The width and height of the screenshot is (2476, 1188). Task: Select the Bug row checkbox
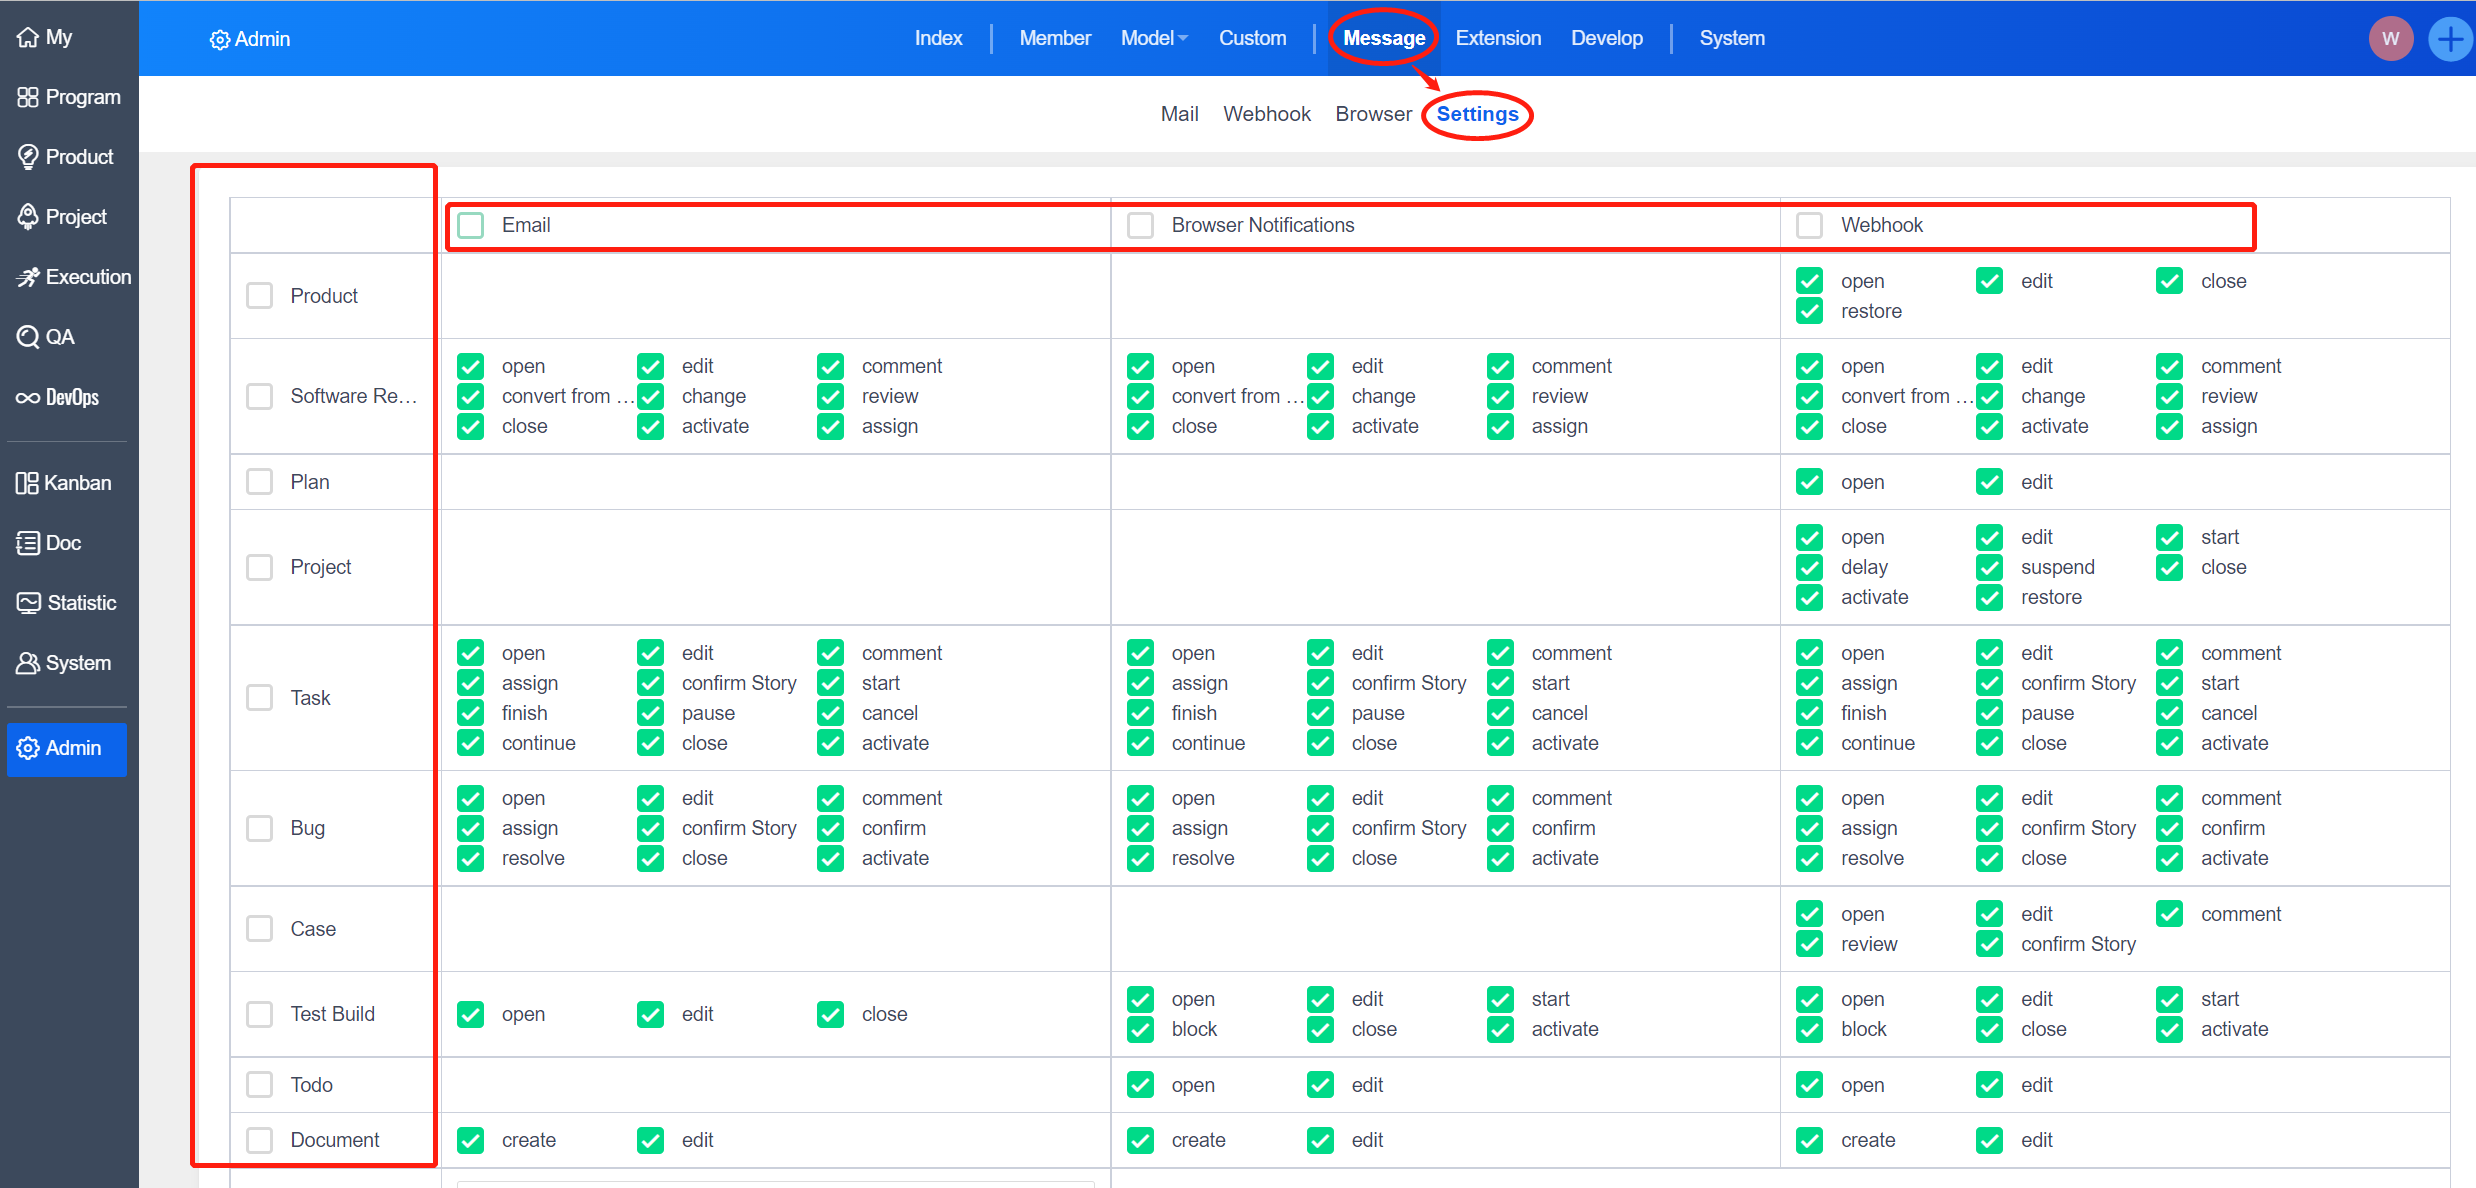pyautogui.click(x=260, y=828)
